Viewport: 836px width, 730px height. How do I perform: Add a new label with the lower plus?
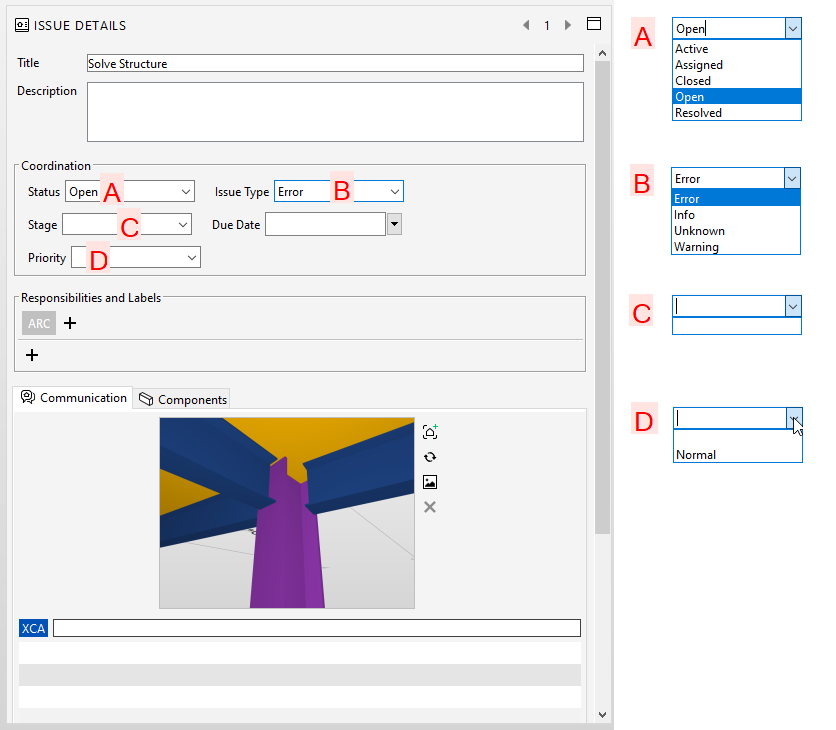(x=32, y=355)
